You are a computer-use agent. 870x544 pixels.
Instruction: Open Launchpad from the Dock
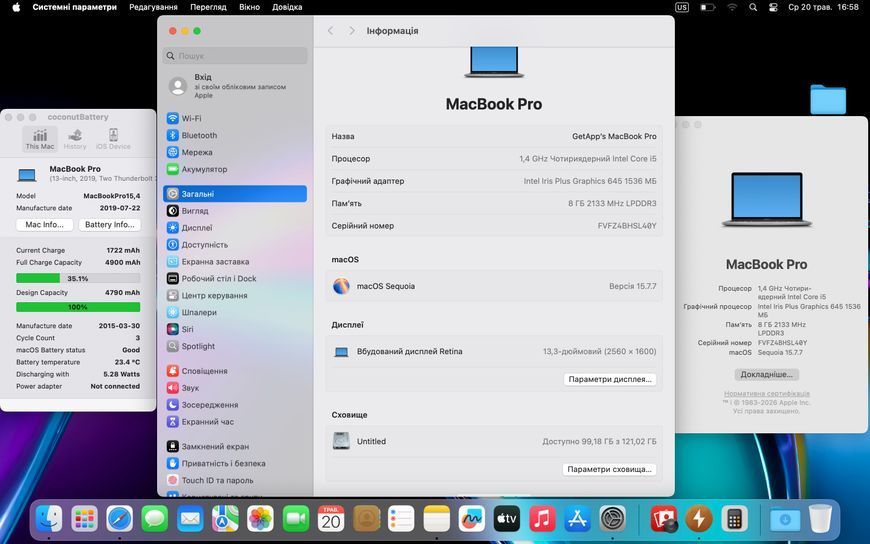pyautogui.click(x=84, y=519)
